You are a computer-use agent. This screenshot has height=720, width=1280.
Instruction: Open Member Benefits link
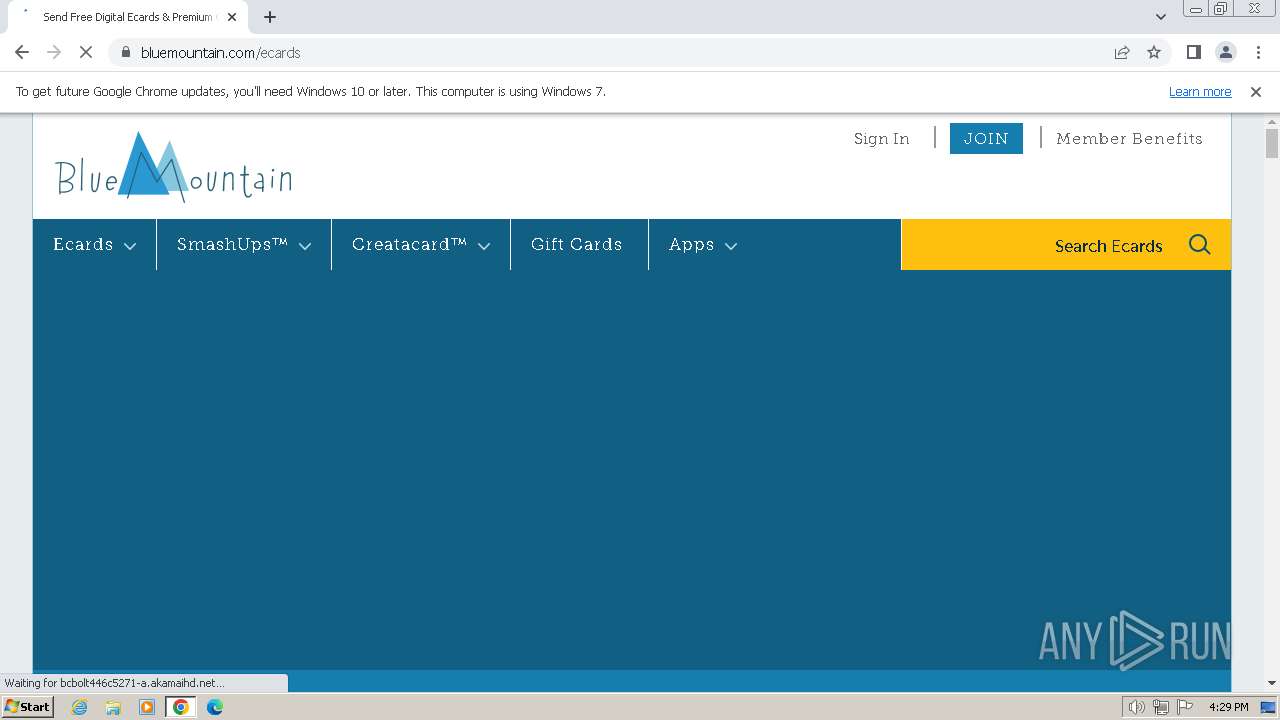(x=1129, y=138)
